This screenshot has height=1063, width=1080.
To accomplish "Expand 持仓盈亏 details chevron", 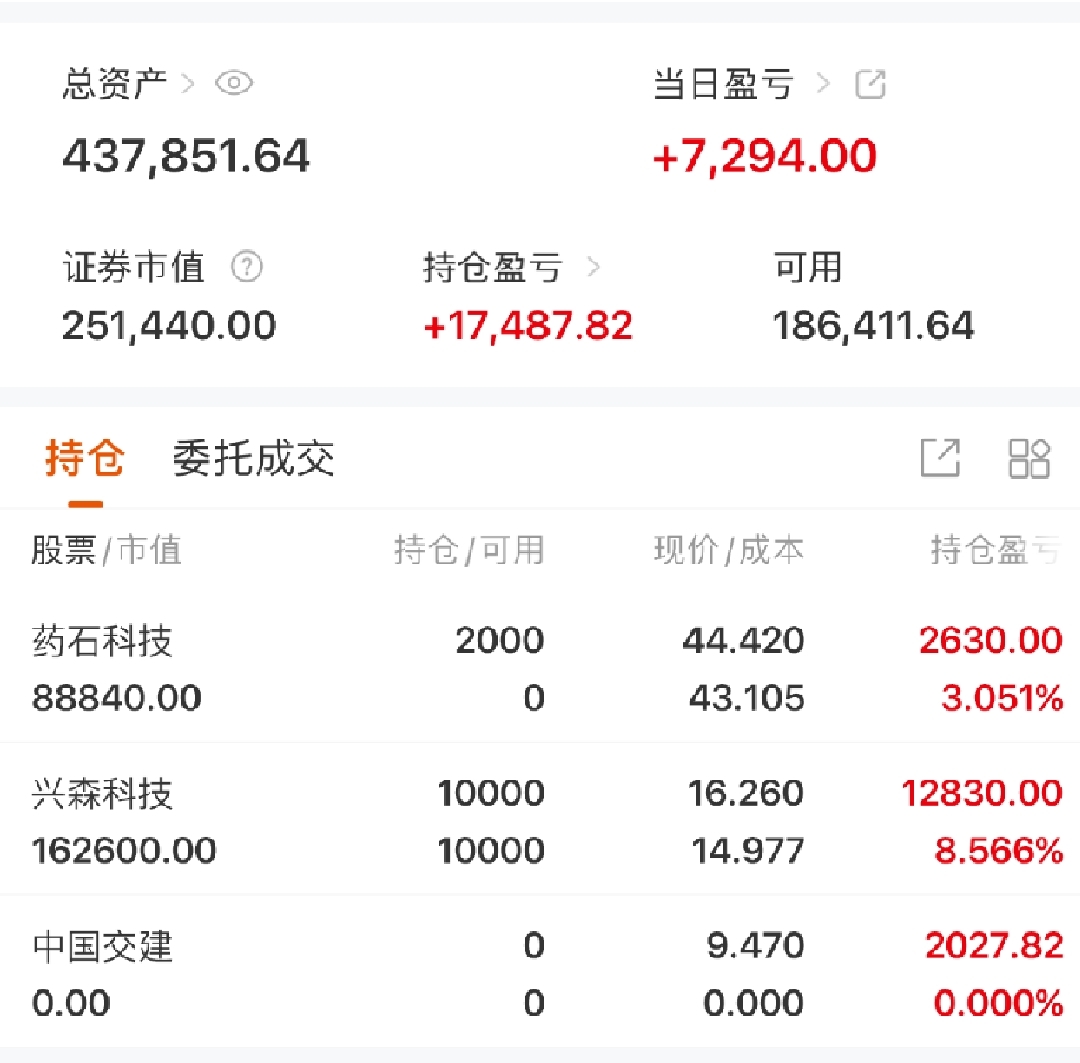I will [x=593, y=267].
